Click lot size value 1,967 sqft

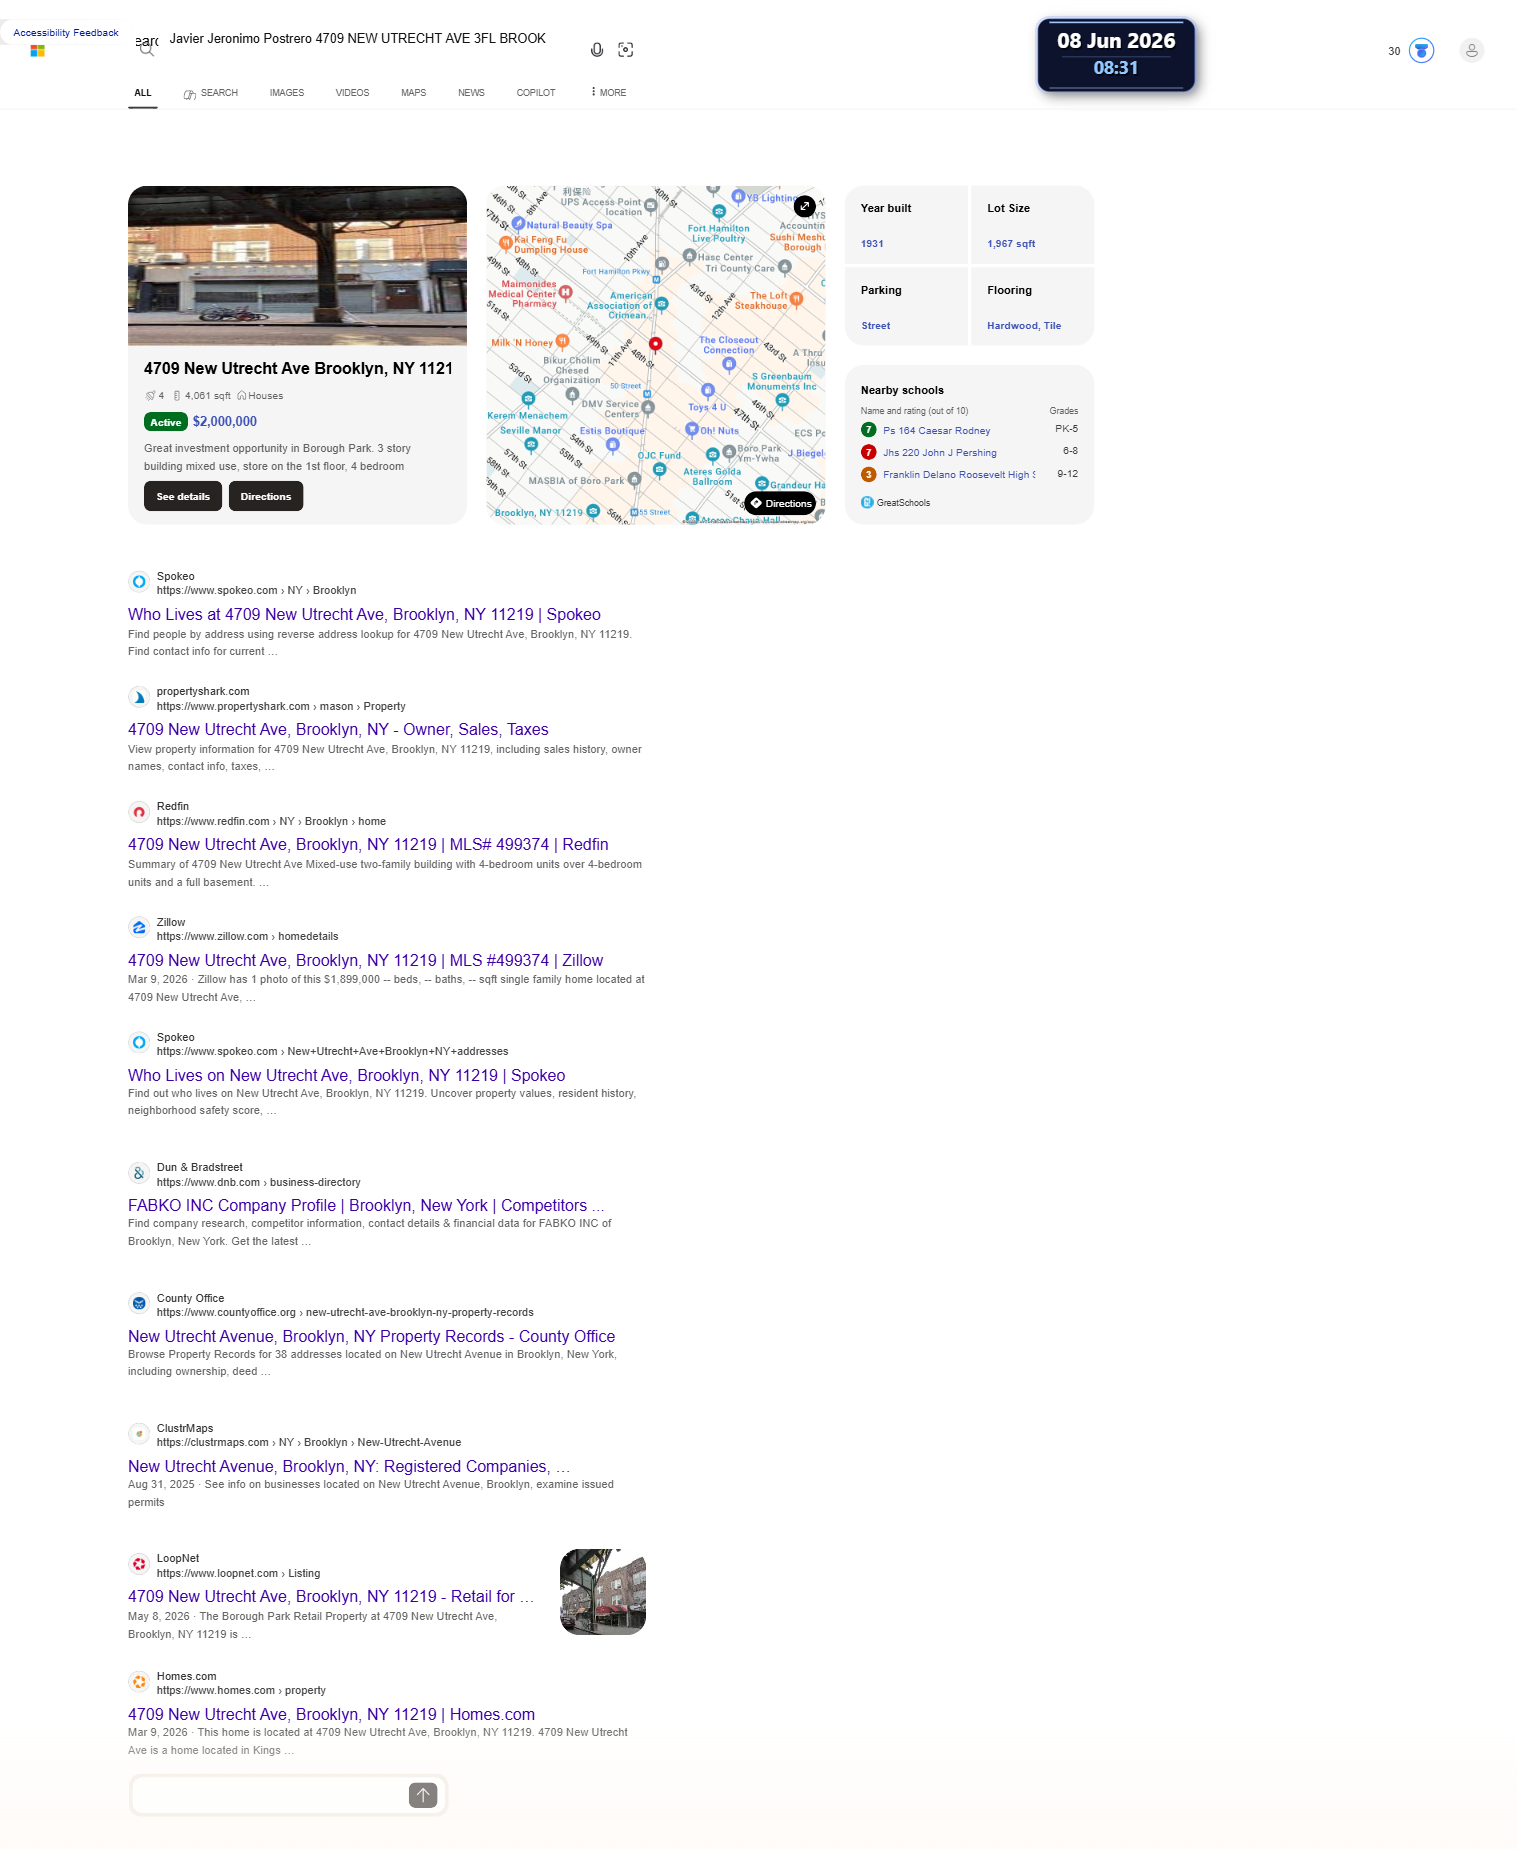(x=1011, y=244)
